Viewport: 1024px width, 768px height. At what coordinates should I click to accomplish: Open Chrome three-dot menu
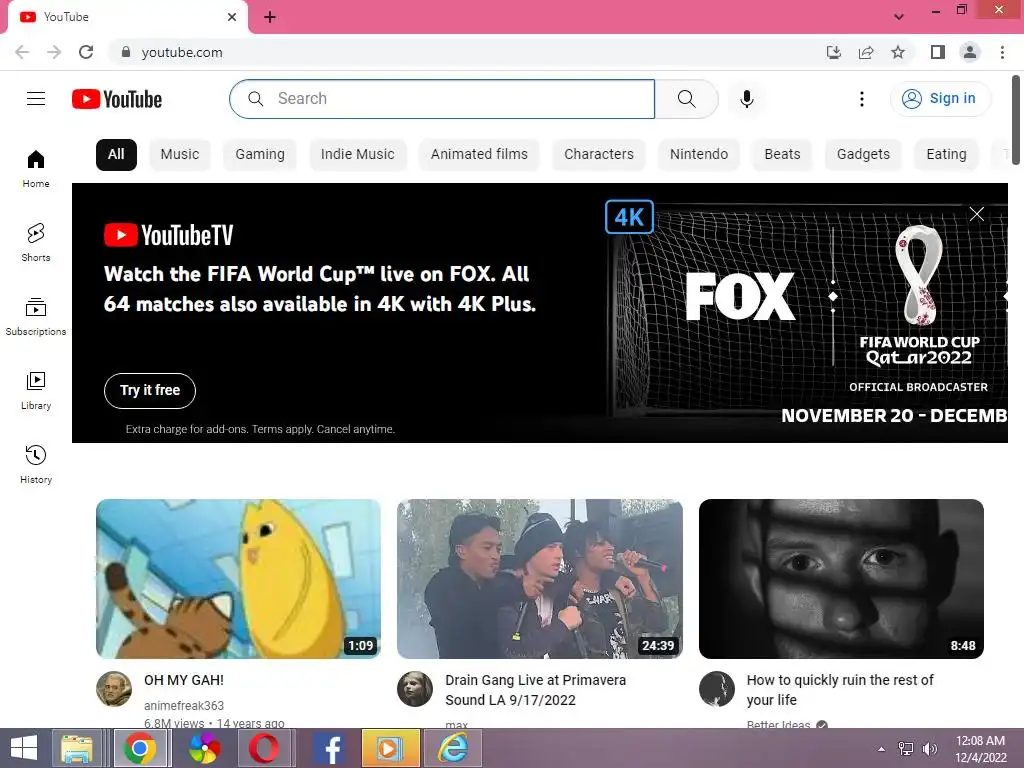pos(1002,52)
